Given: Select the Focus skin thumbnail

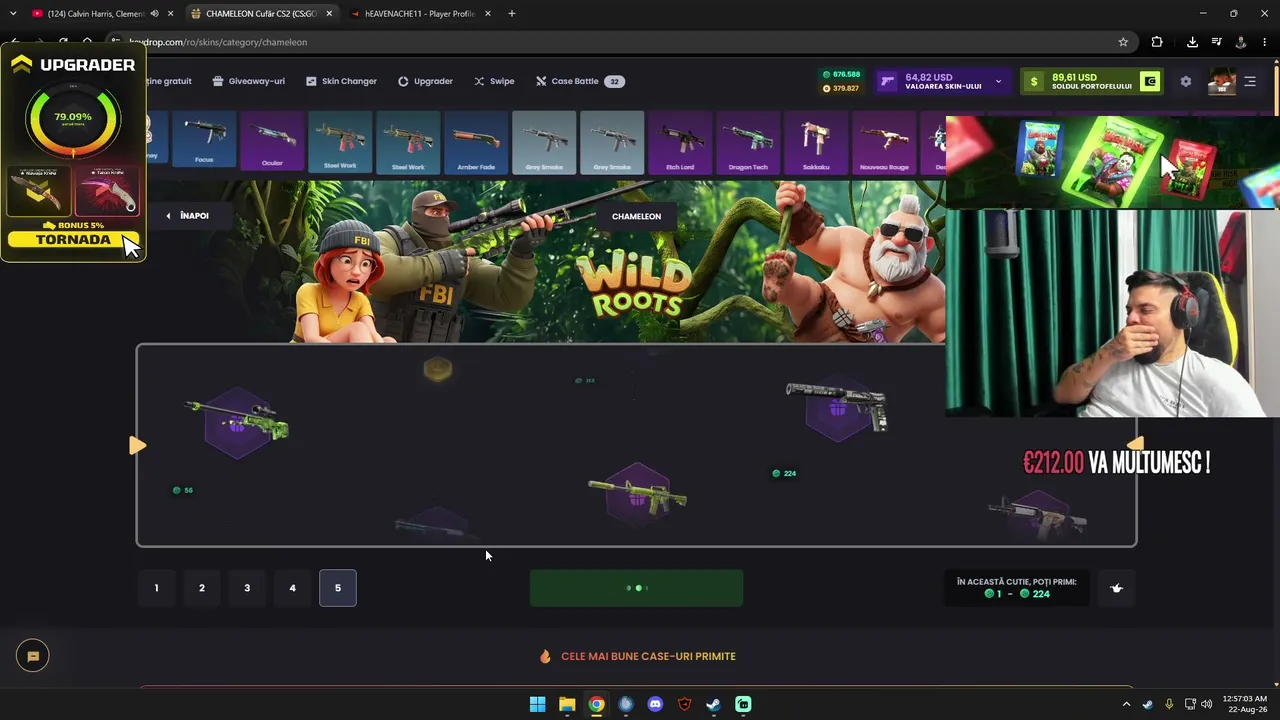Looking at the screenshot, I should [x=204, y=142].
